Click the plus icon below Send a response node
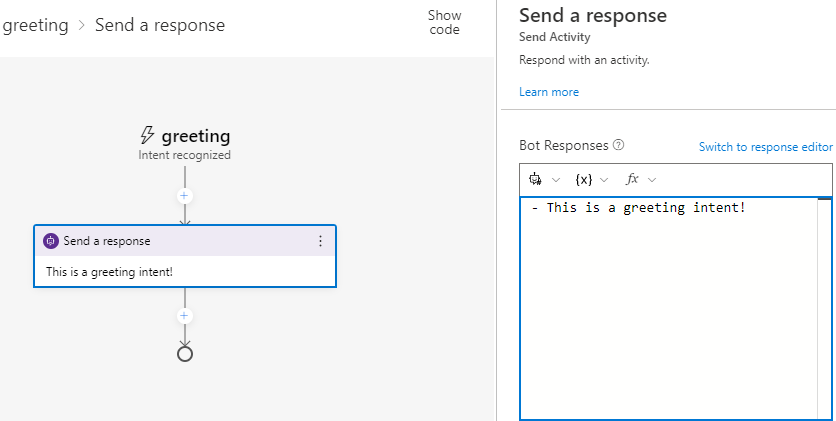Viewport: 836px width, 421px height. (184, 316)
